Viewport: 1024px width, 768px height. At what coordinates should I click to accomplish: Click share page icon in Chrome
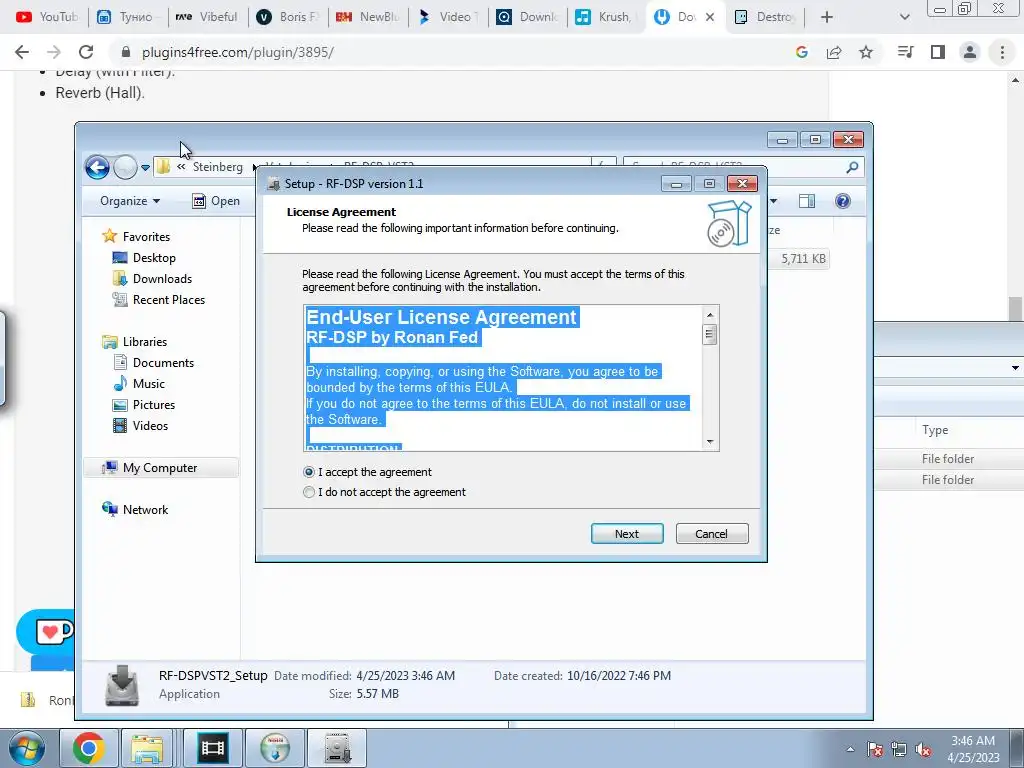834,52
